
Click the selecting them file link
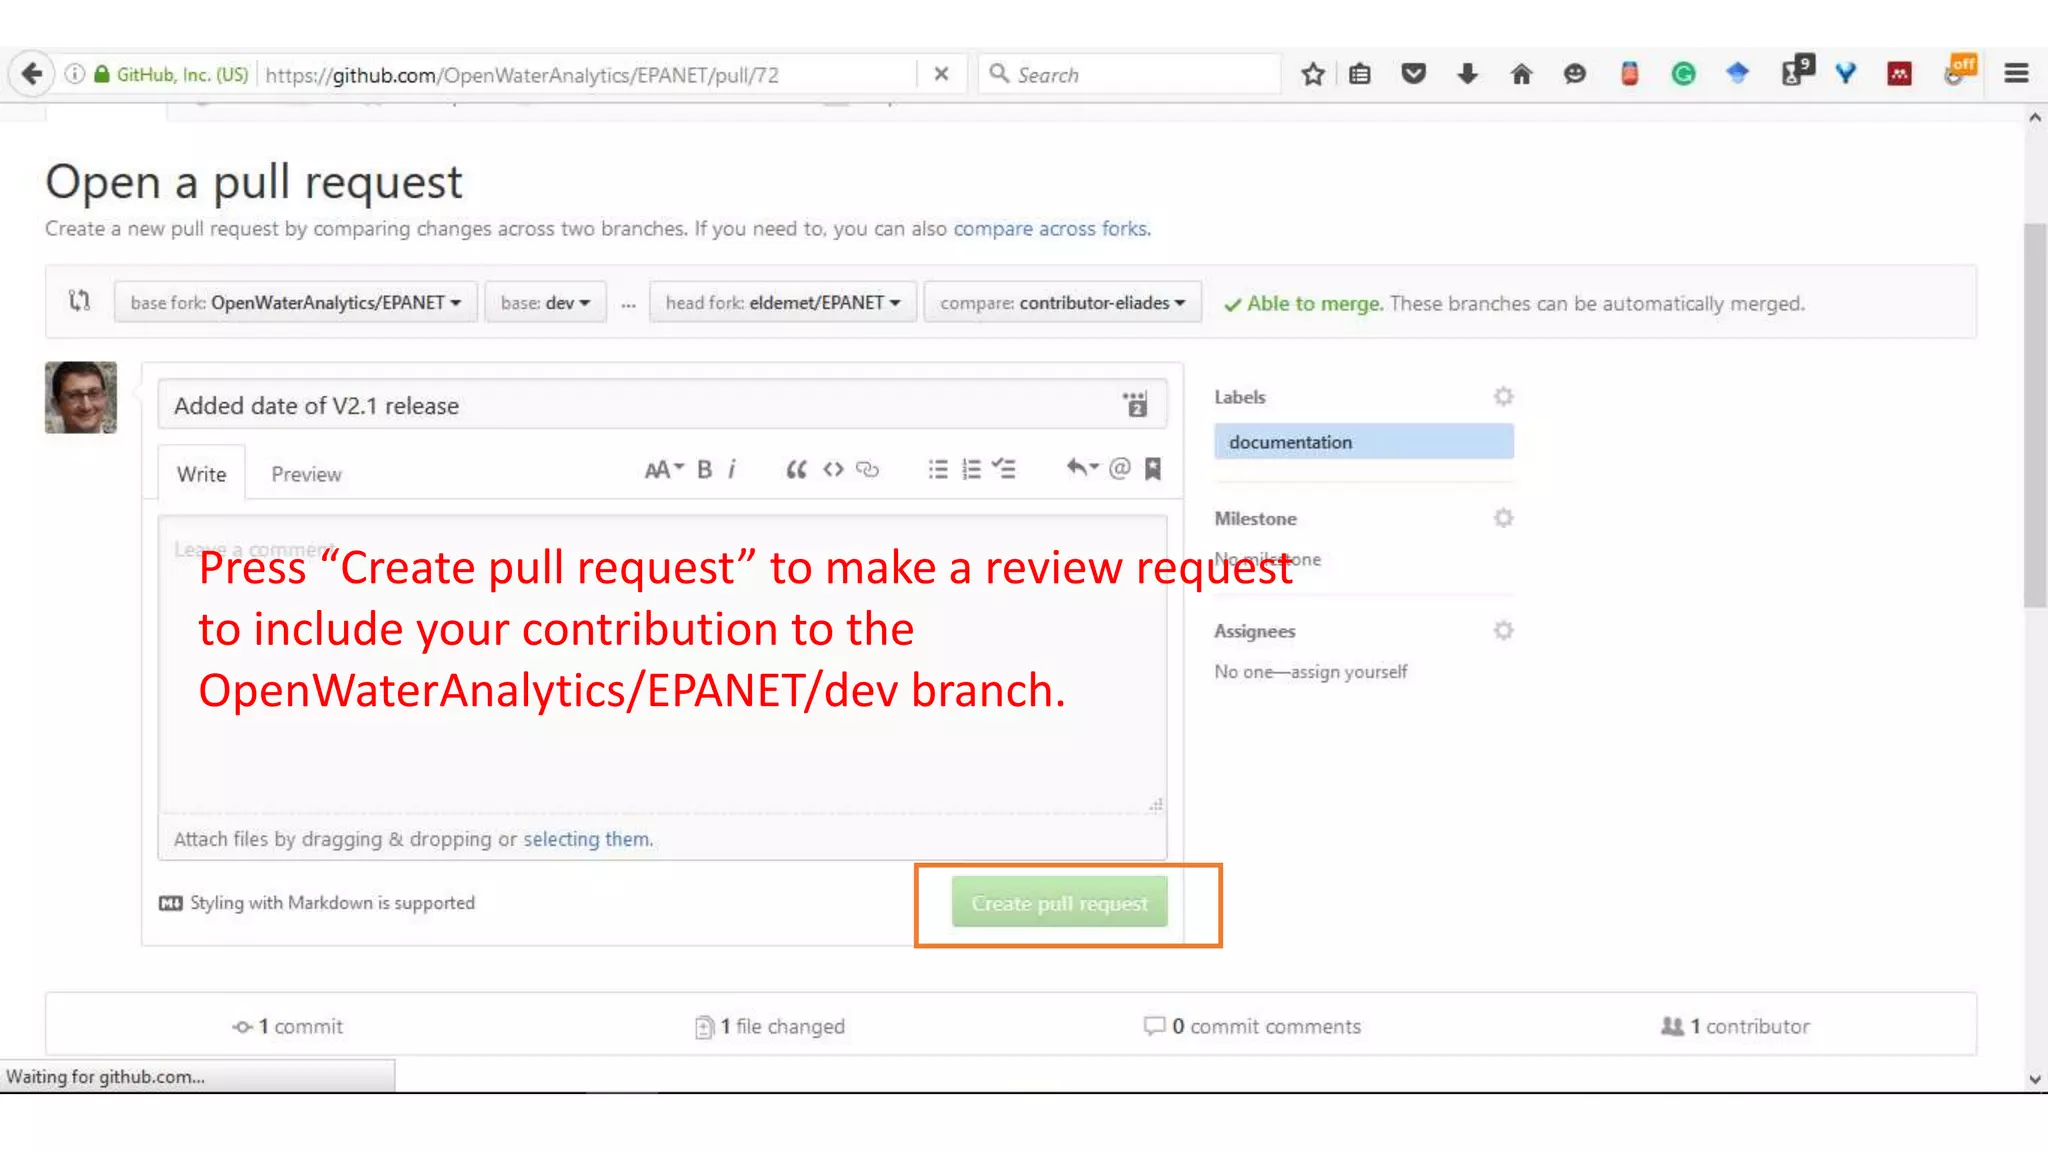588,839
